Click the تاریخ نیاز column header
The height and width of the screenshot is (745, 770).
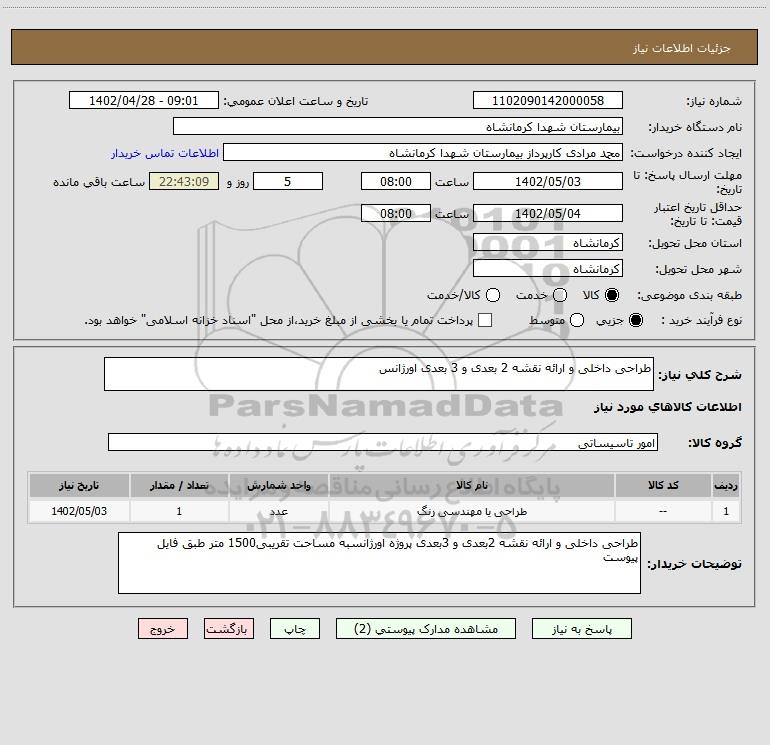point(79,485)
